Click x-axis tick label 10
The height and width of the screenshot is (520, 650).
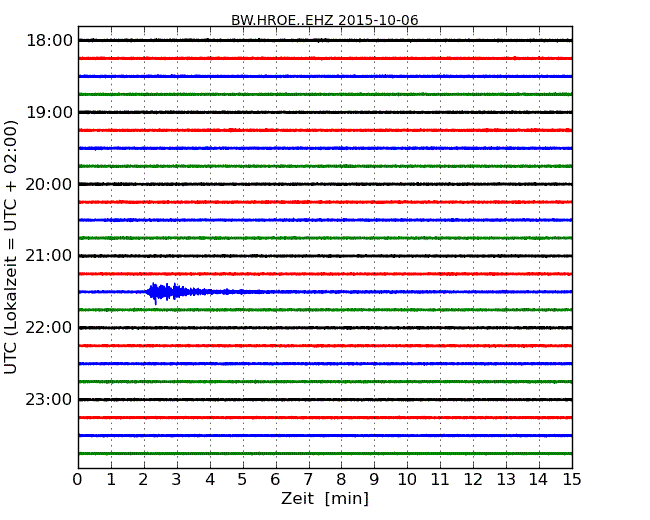(407, 479)
